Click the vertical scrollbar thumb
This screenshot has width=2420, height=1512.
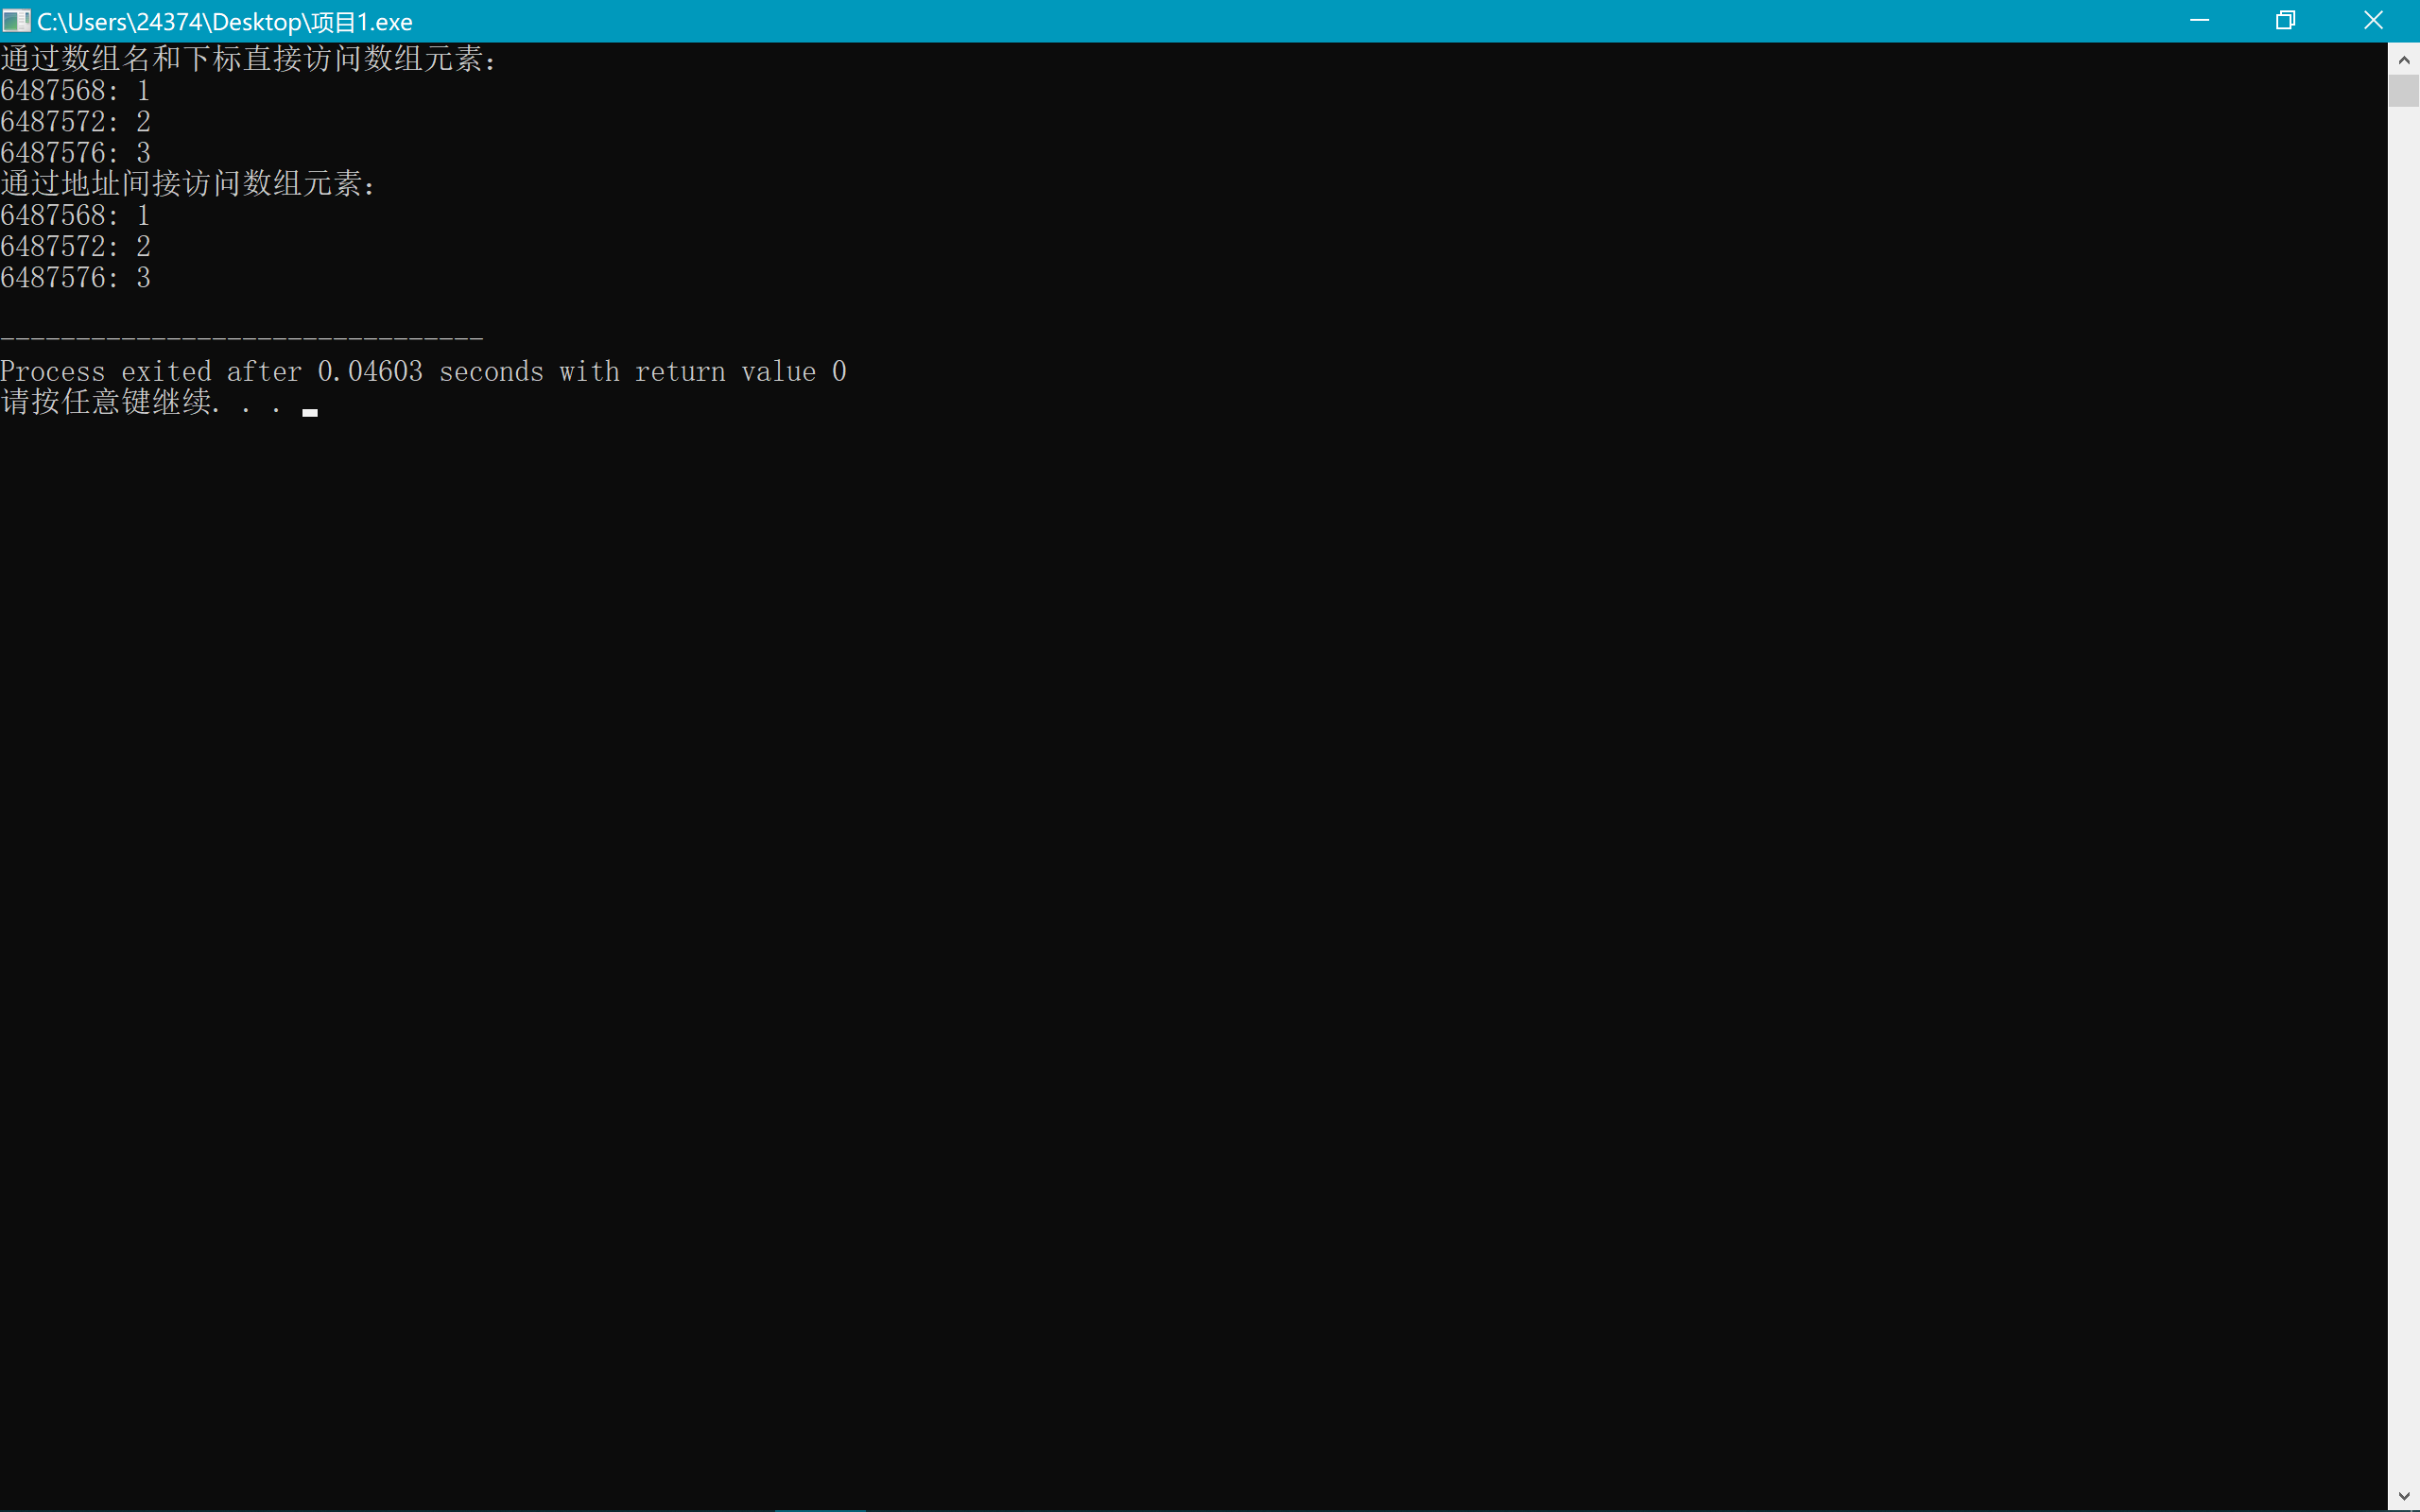[x=2404, y=91]
